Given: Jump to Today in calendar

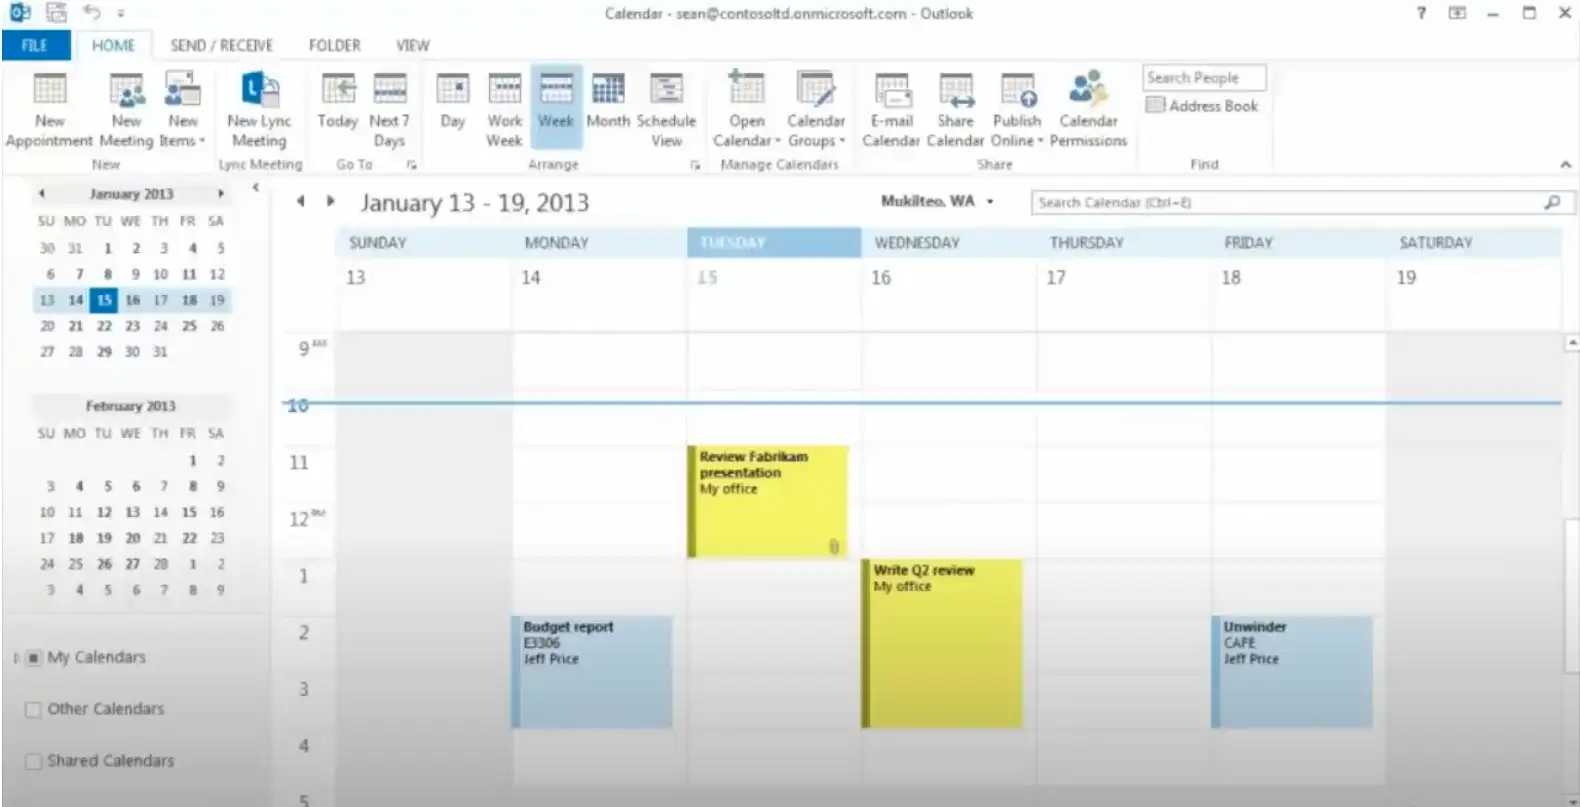Looking at the screenshot, I should coord(337,106).
